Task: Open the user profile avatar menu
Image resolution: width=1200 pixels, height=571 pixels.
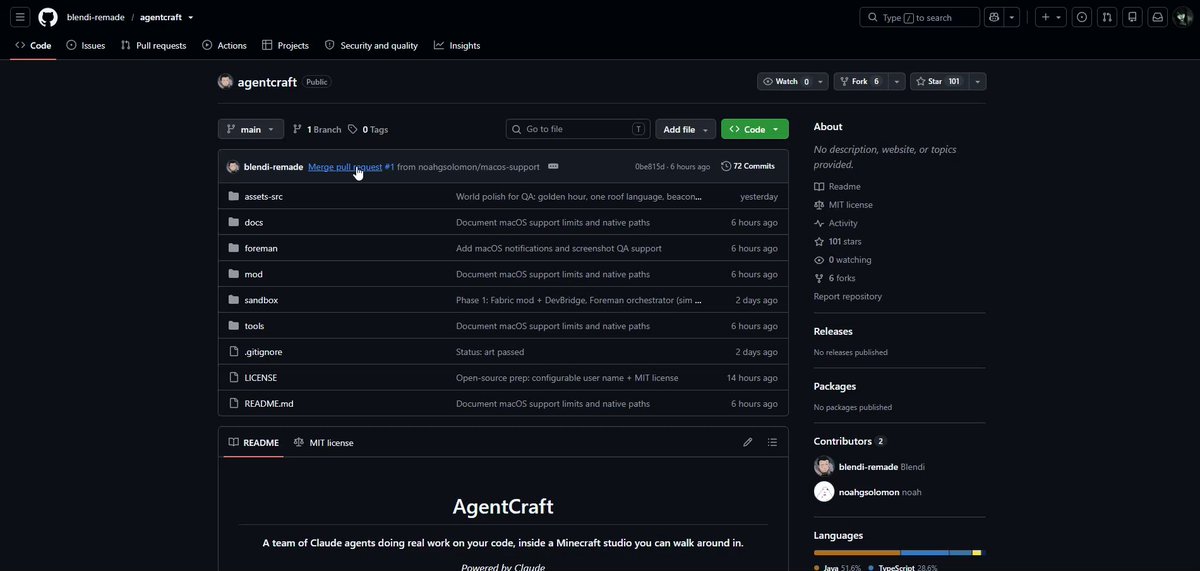Action: 1183,17
